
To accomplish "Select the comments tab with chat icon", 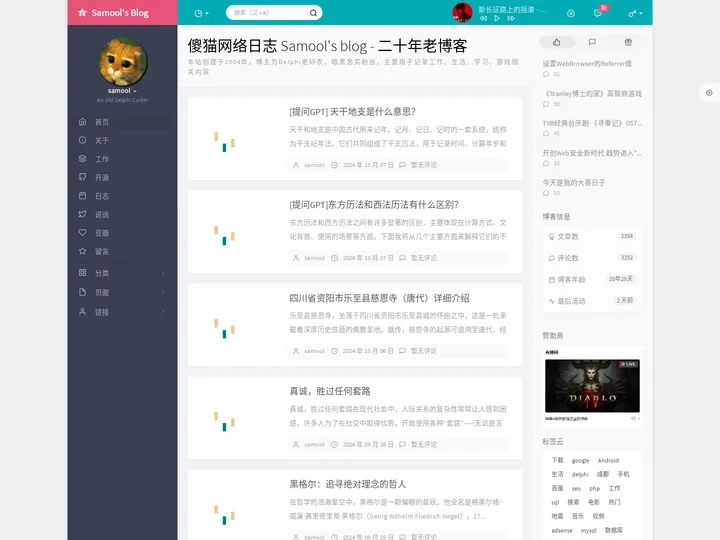I will point(592,42).
